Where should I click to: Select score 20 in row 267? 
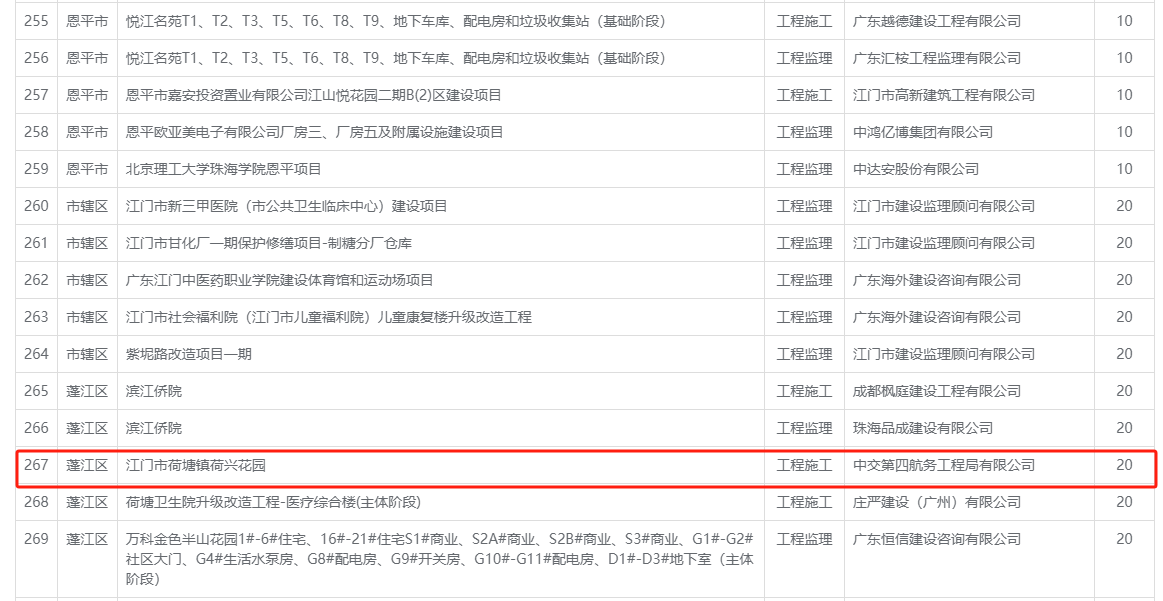coord(1124,465)
